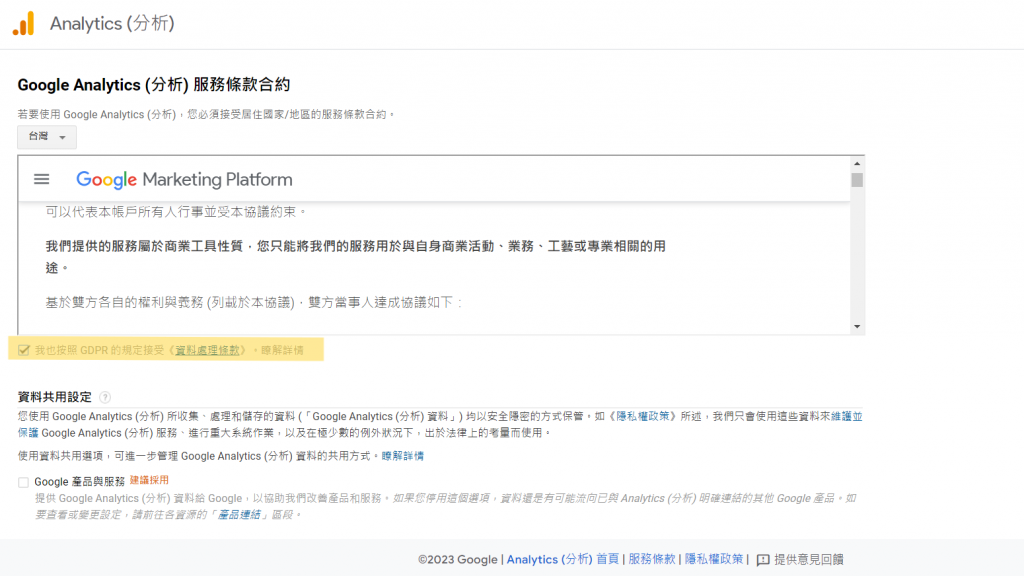Go to Analytics (分析) 首頁 footer link
This screenshot has height=576, width=1024.
pos(562,560)
